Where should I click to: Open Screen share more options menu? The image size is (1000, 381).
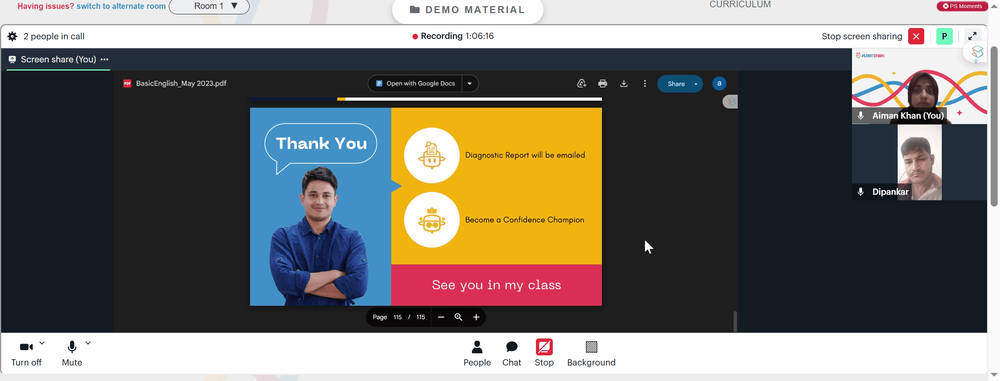pyautogui.click(x=105, y=59)
